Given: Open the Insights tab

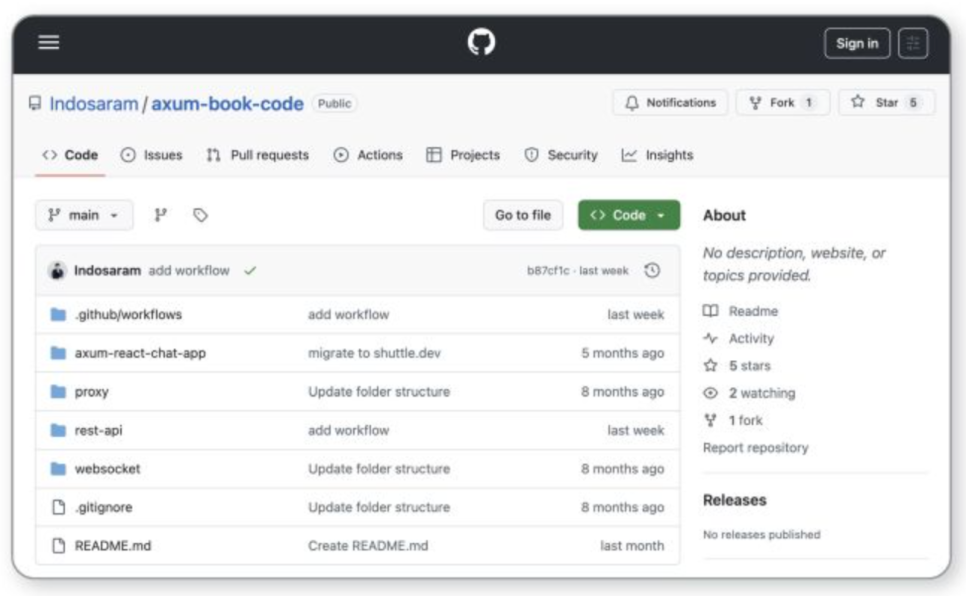Looking at the screenshot, I should point(657,155).
